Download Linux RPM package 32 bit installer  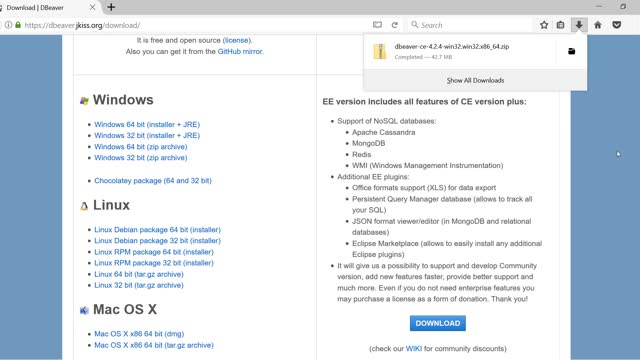154,263
